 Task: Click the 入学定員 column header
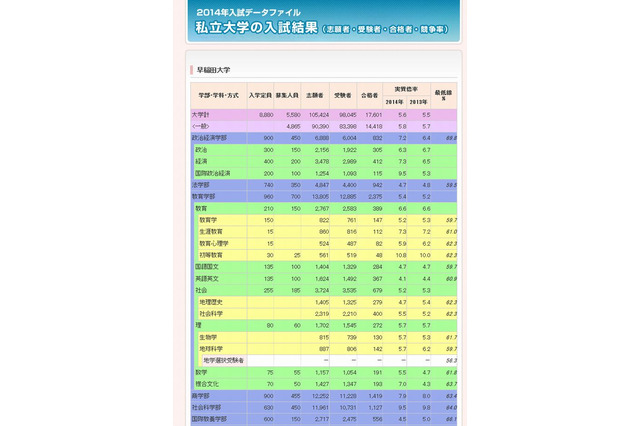tap(260, 95)
